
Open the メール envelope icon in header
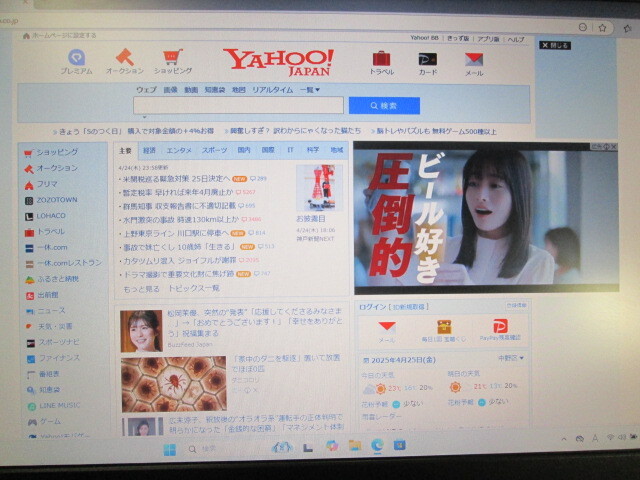coord(474,59)
